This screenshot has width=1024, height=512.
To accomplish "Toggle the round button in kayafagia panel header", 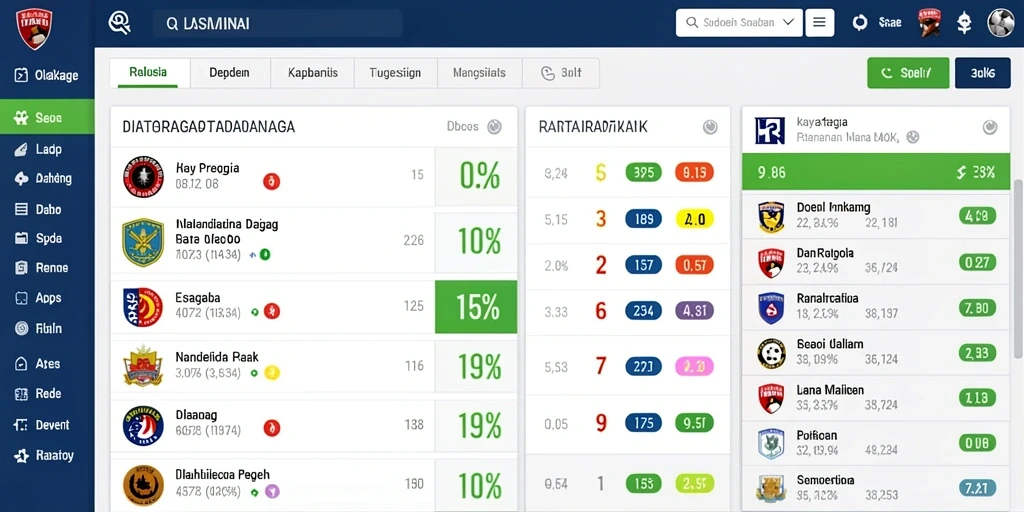I will 990,127.
